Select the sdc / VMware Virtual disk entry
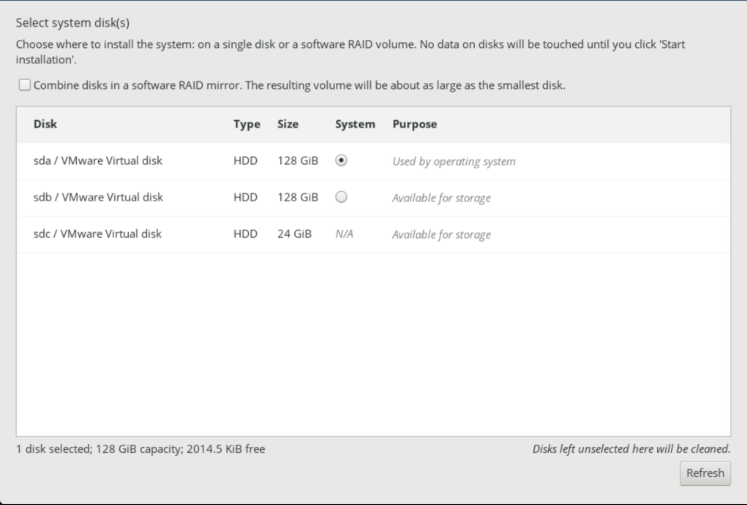The width and height of the screenshot is (747, 505). pyautogui.click(x=97, y=234)
